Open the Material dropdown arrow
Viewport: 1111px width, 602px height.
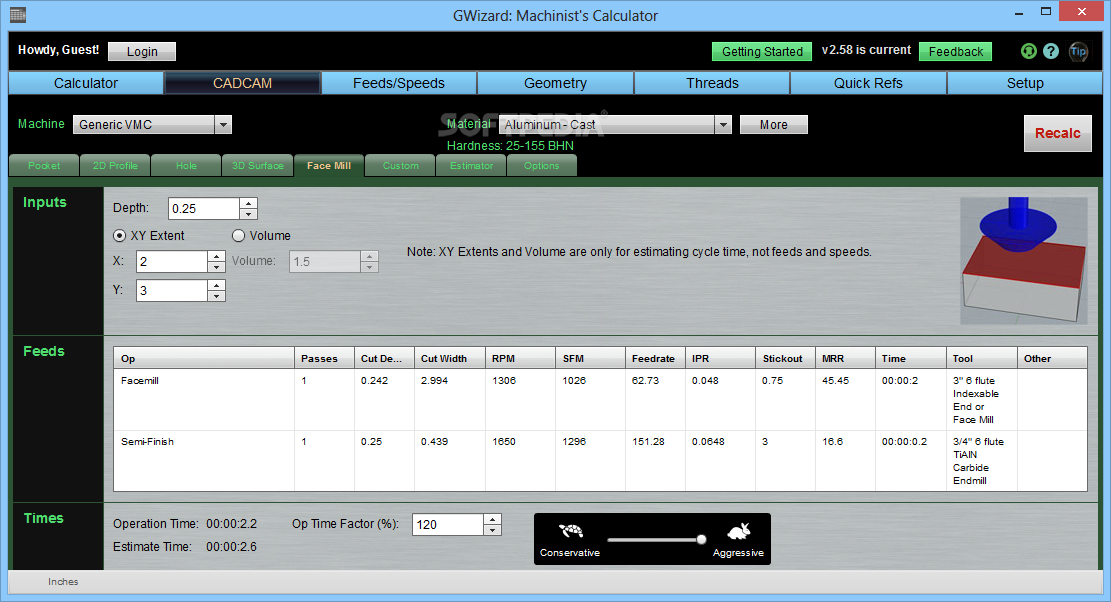(x=723, y=125)
